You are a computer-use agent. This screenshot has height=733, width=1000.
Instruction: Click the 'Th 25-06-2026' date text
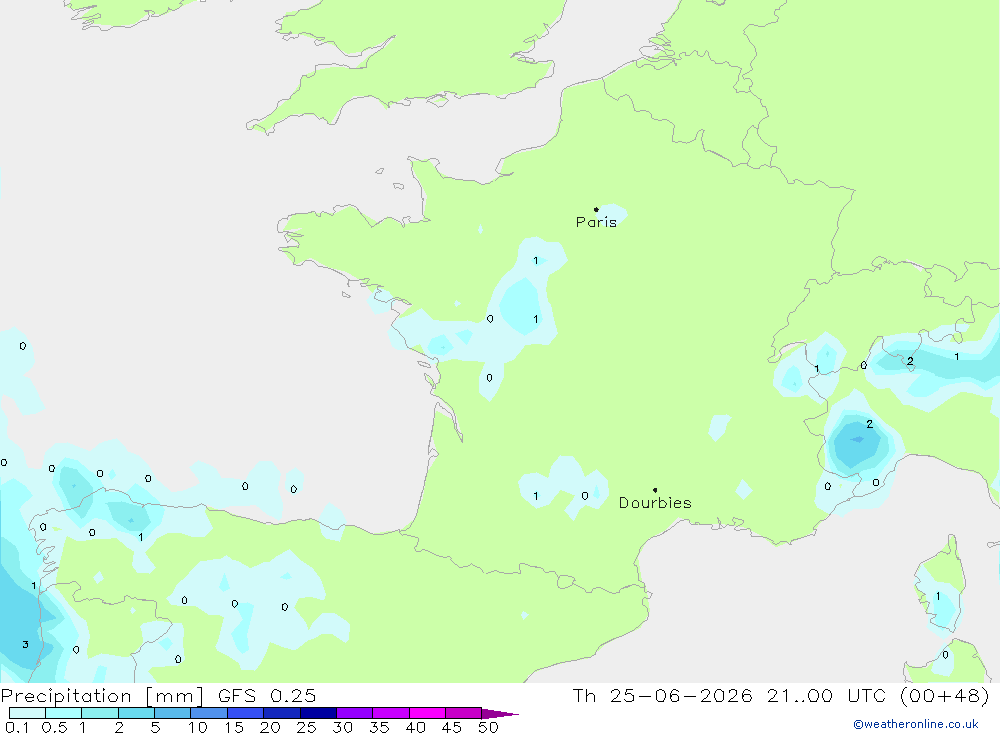(x=662, y=695)
